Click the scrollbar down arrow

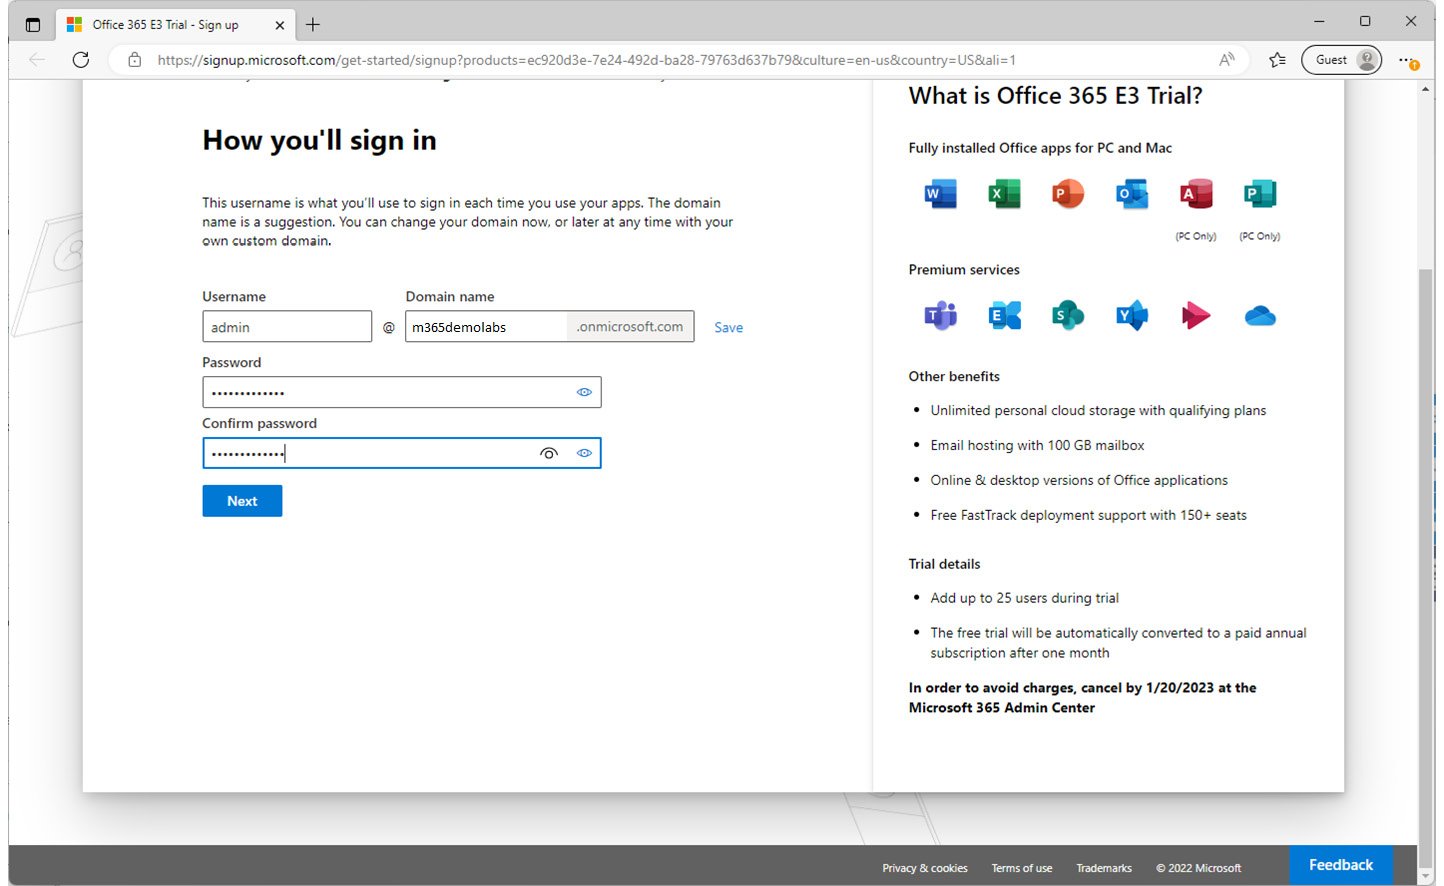coord(1425,877)
